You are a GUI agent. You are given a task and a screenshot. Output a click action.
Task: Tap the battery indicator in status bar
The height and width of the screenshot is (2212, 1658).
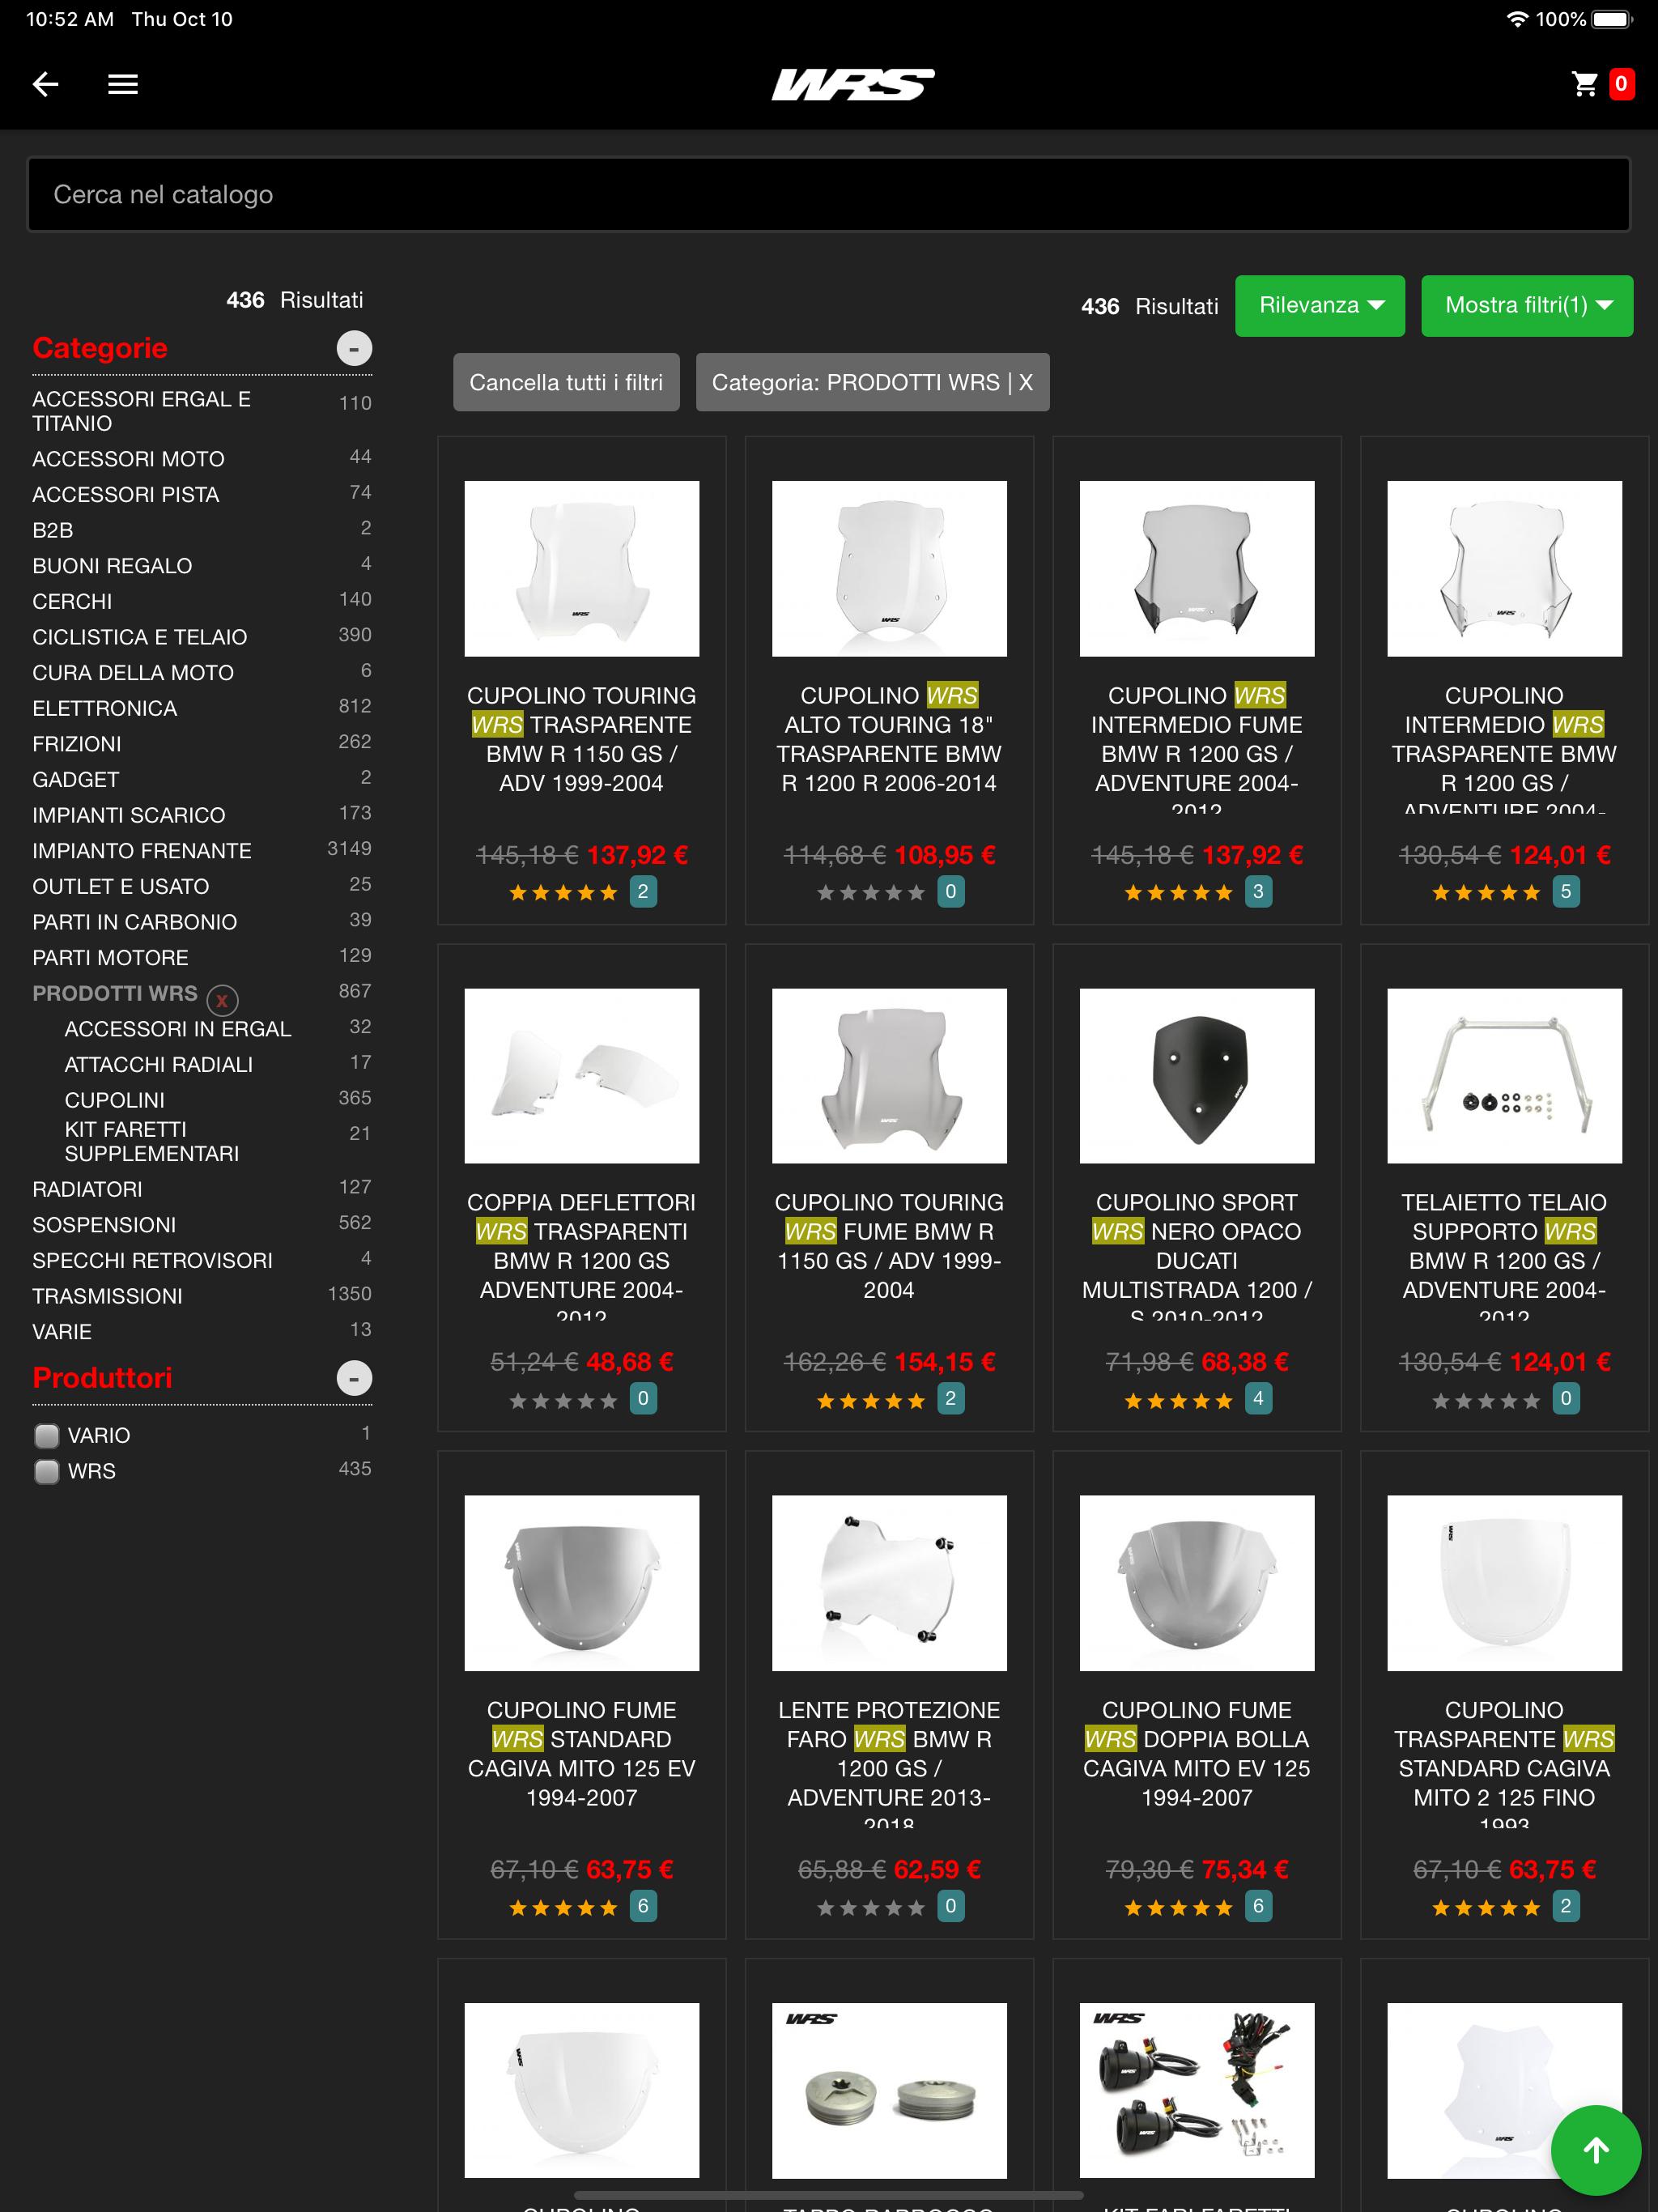point(1612,19)
